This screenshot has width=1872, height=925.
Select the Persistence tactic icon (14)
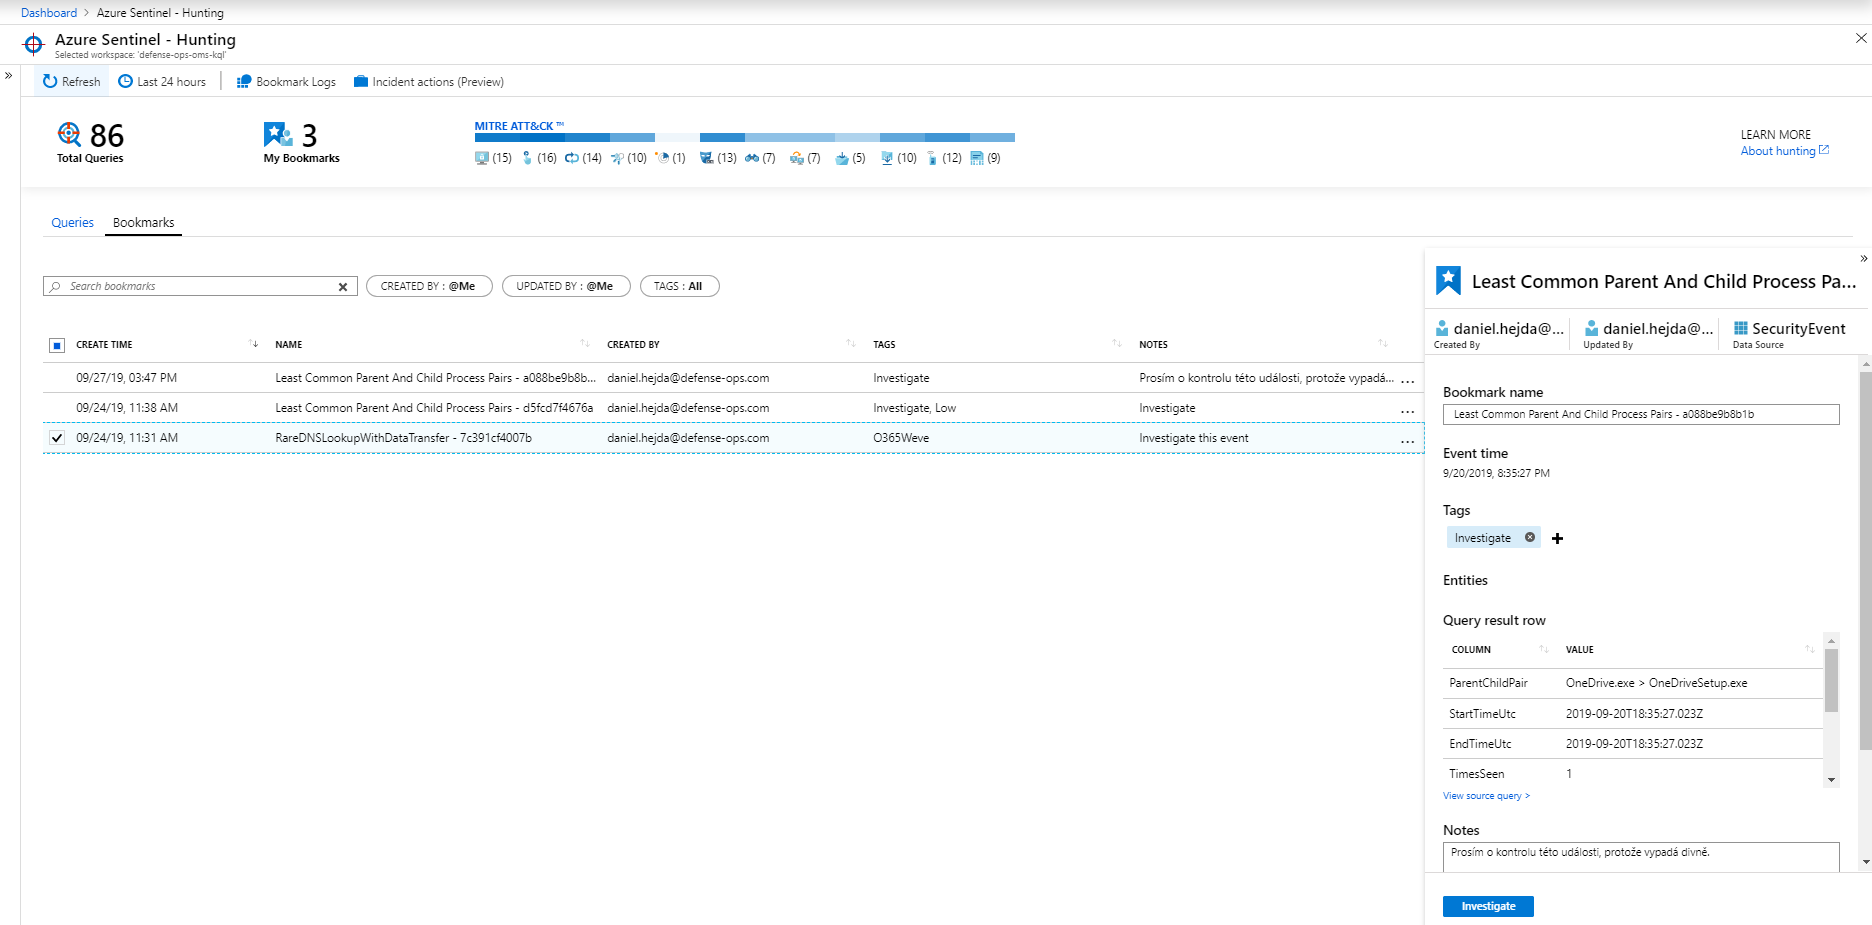click(572, 158)
